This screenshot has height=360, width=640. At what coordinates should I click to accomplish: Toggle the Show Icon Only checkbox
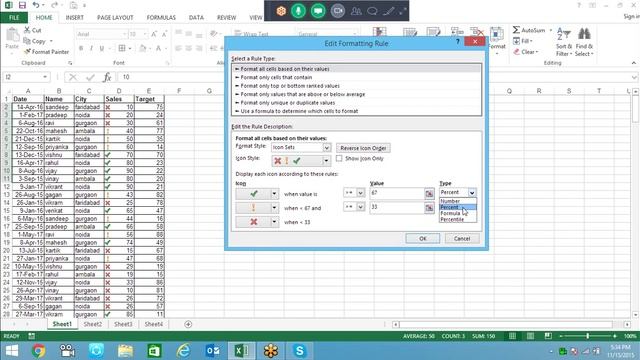pyautogui.click(x=339, y=158)
